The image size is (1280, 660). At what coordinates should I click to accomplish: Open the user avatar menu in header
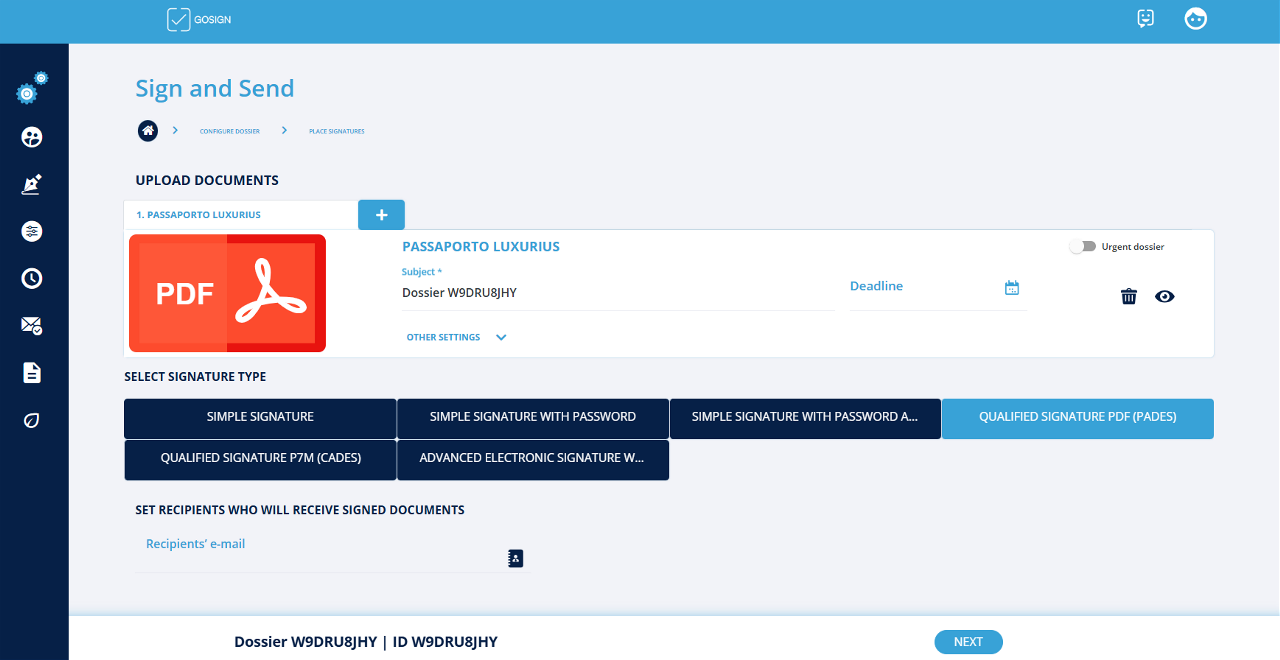point(1195,19)
